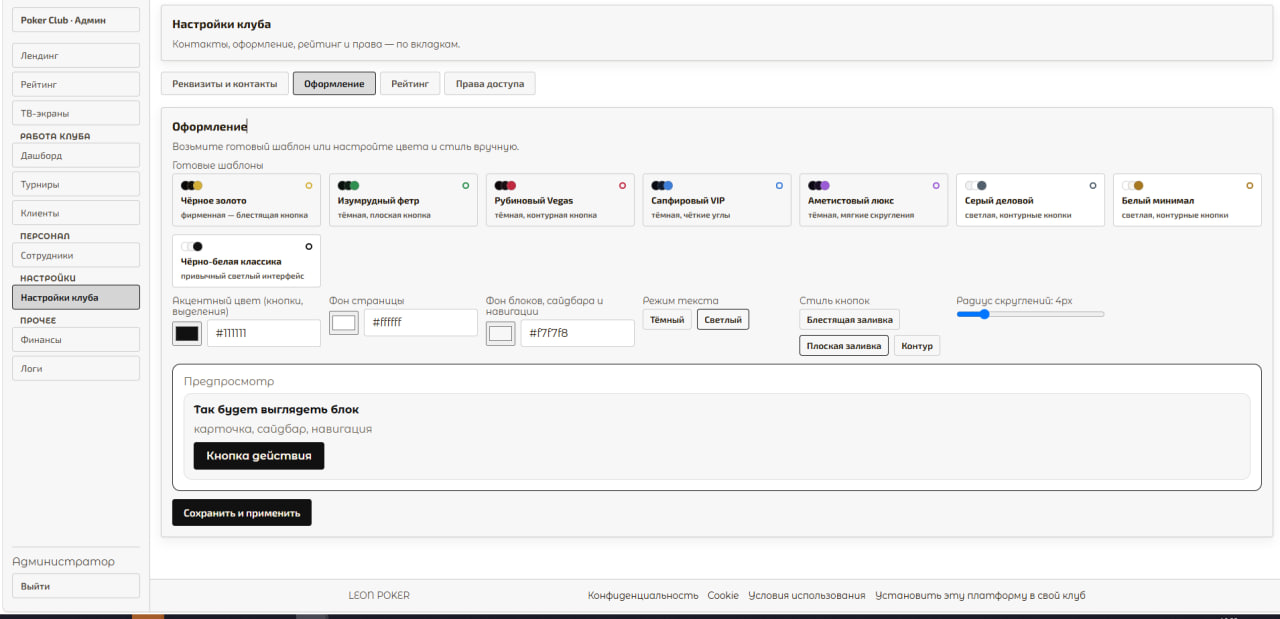Click the gold ring on Белый минимал
Screen dimensions: 1280x619
coord(1250,185)
